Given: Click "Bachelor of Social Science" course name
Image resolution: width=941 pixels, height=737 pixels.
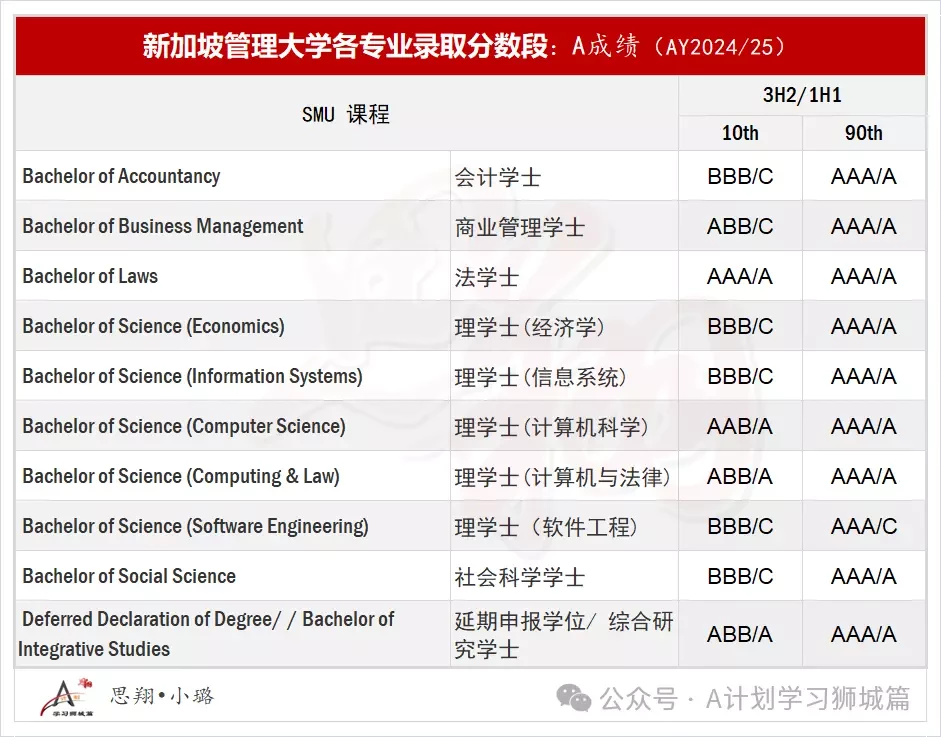Looking at the screenshot, I should tap(129, 576).
